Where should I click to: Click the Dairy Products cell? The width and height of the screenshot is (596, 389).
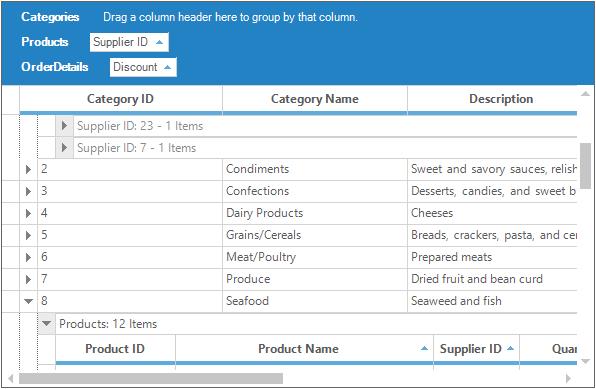click(315, 213)
